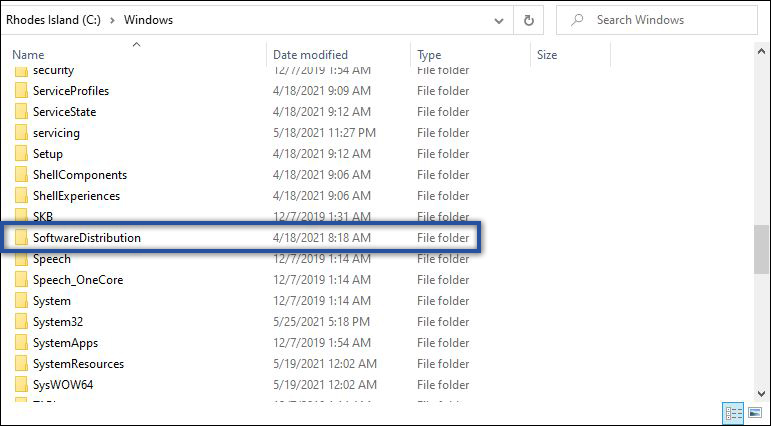Screen dimensions: 771x426
Task: Click the ServiceProfiles folder icon
Action: [21, 91]
